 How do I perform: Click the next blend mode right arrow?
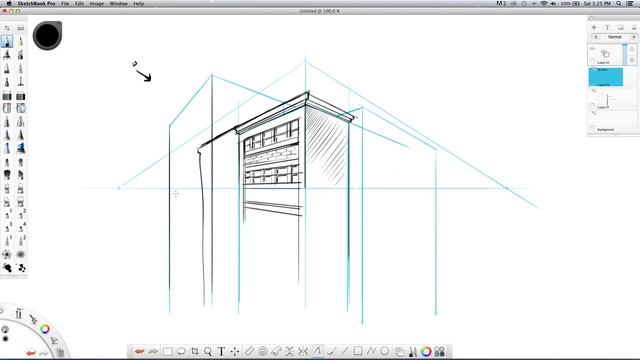pyautogui.click(x=634, y=37)
